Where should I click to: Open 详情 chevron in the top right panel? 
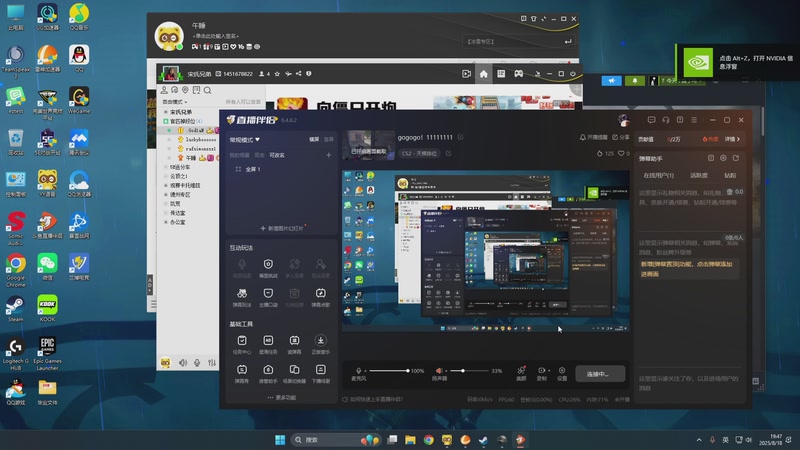click(x=733, y=139)
